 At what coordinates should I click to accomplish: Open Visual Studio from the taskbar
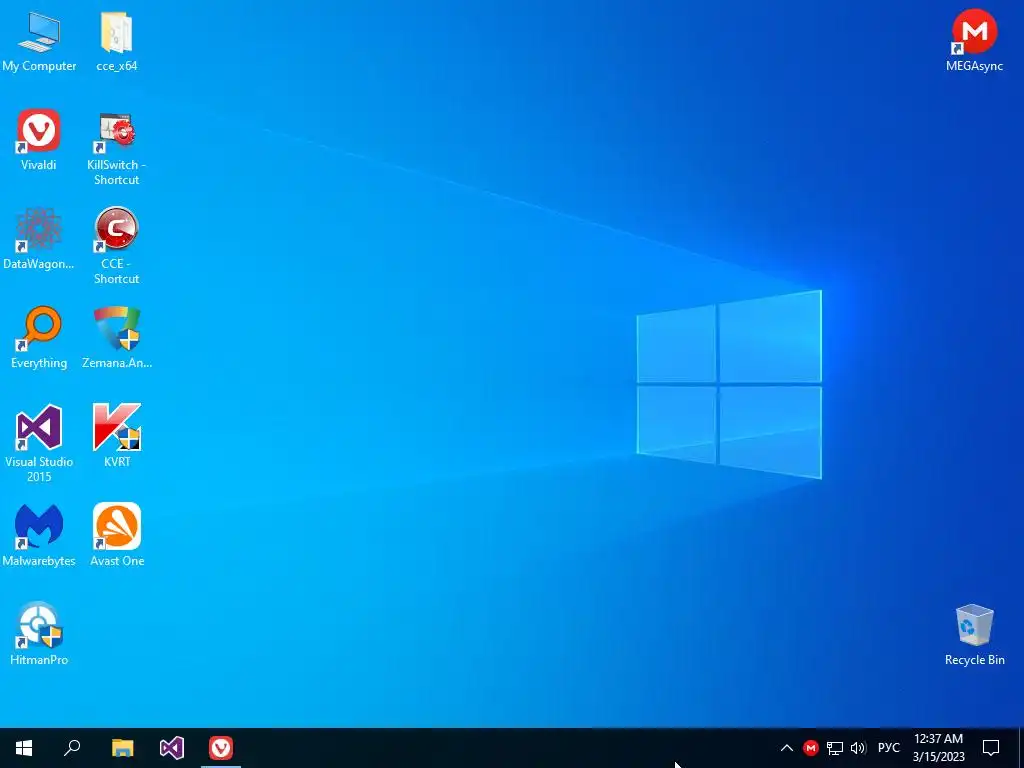tap(172, 748)
